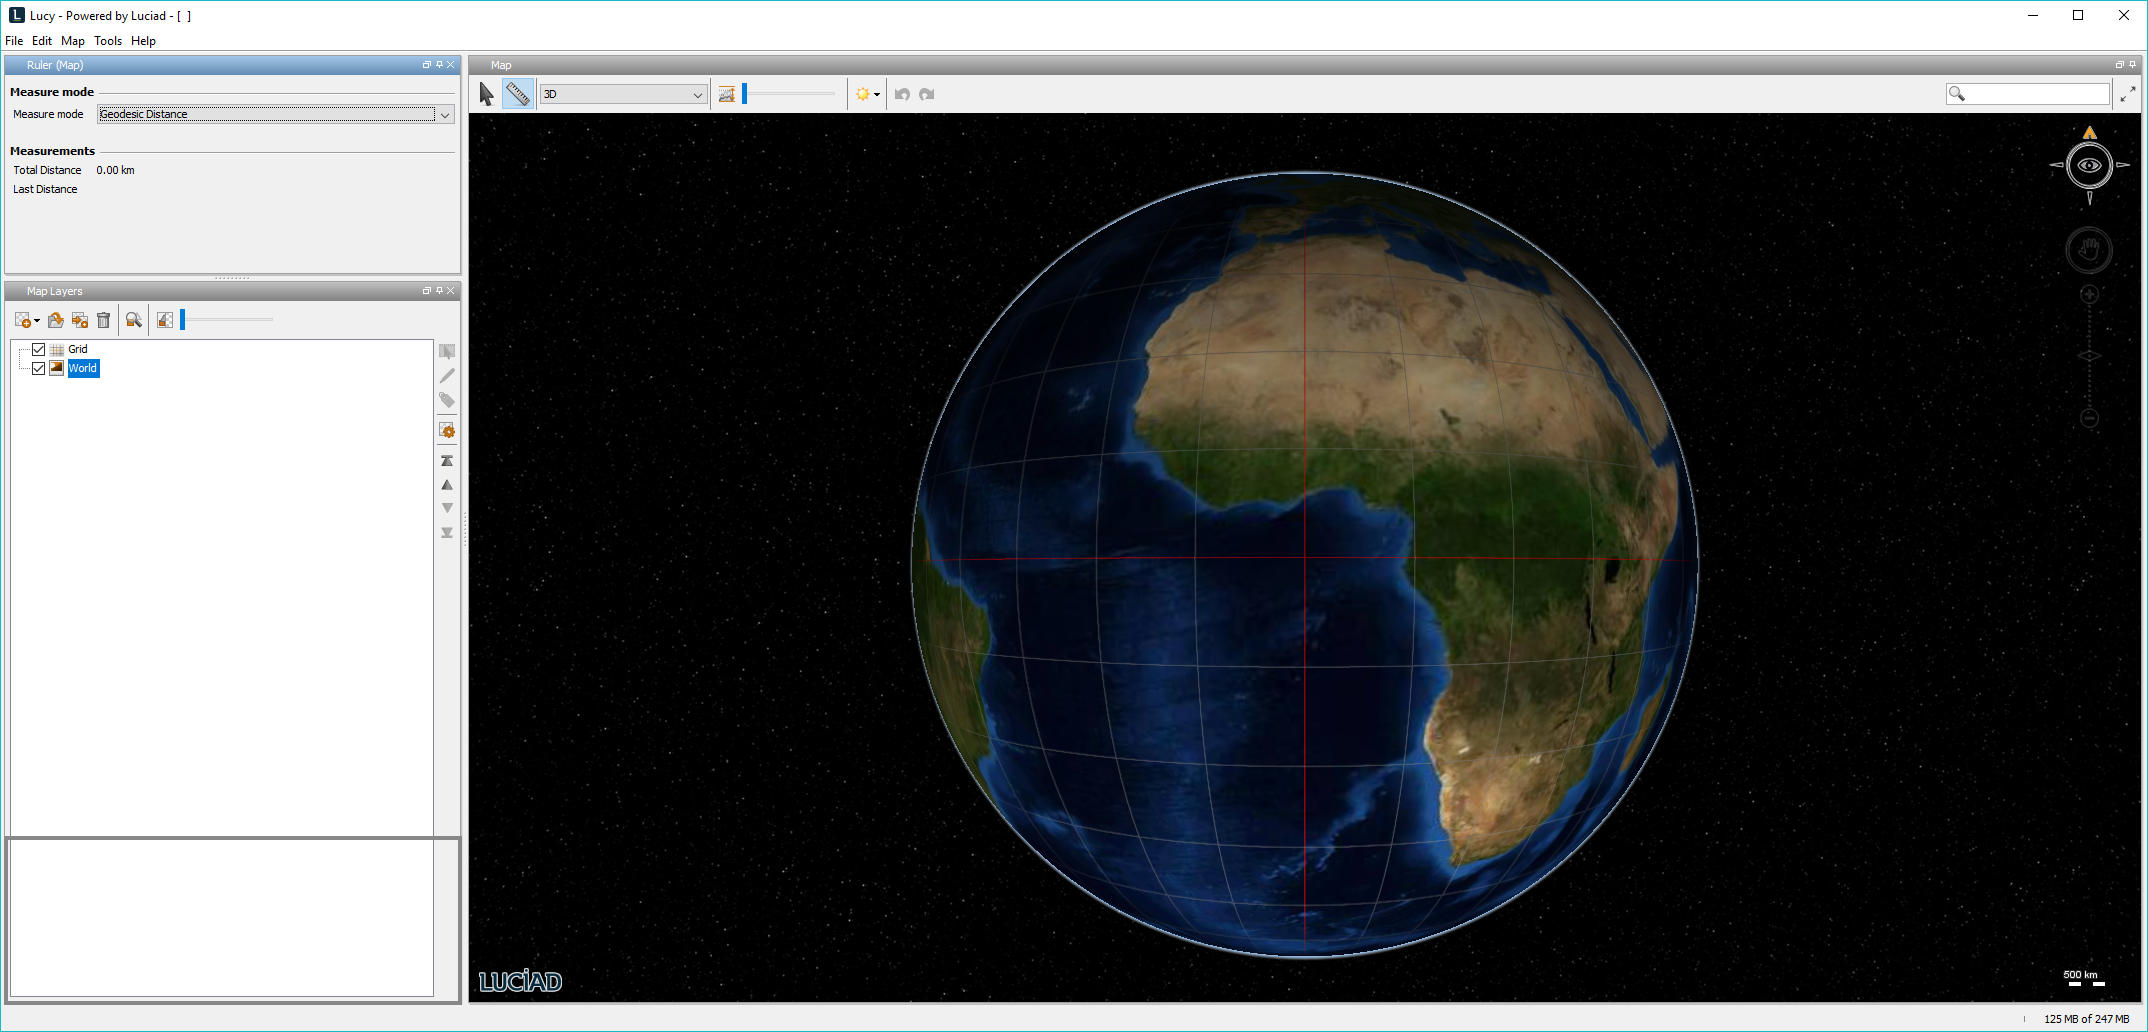2148x1032 pixels.
Task: Click the full-screen expand icon
Action: [x=2128, y=94]
